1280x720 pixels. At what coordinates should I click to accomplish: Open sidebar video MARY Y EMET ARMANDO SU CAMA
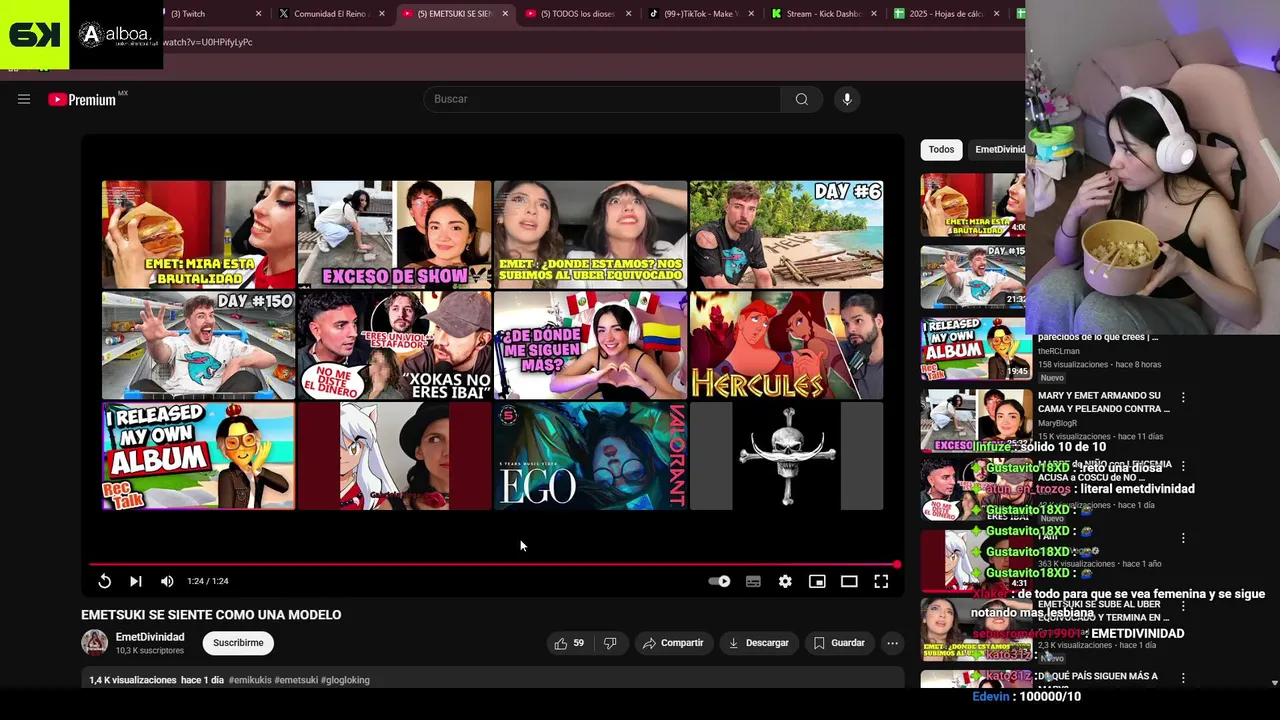(x=1103, y=402)
